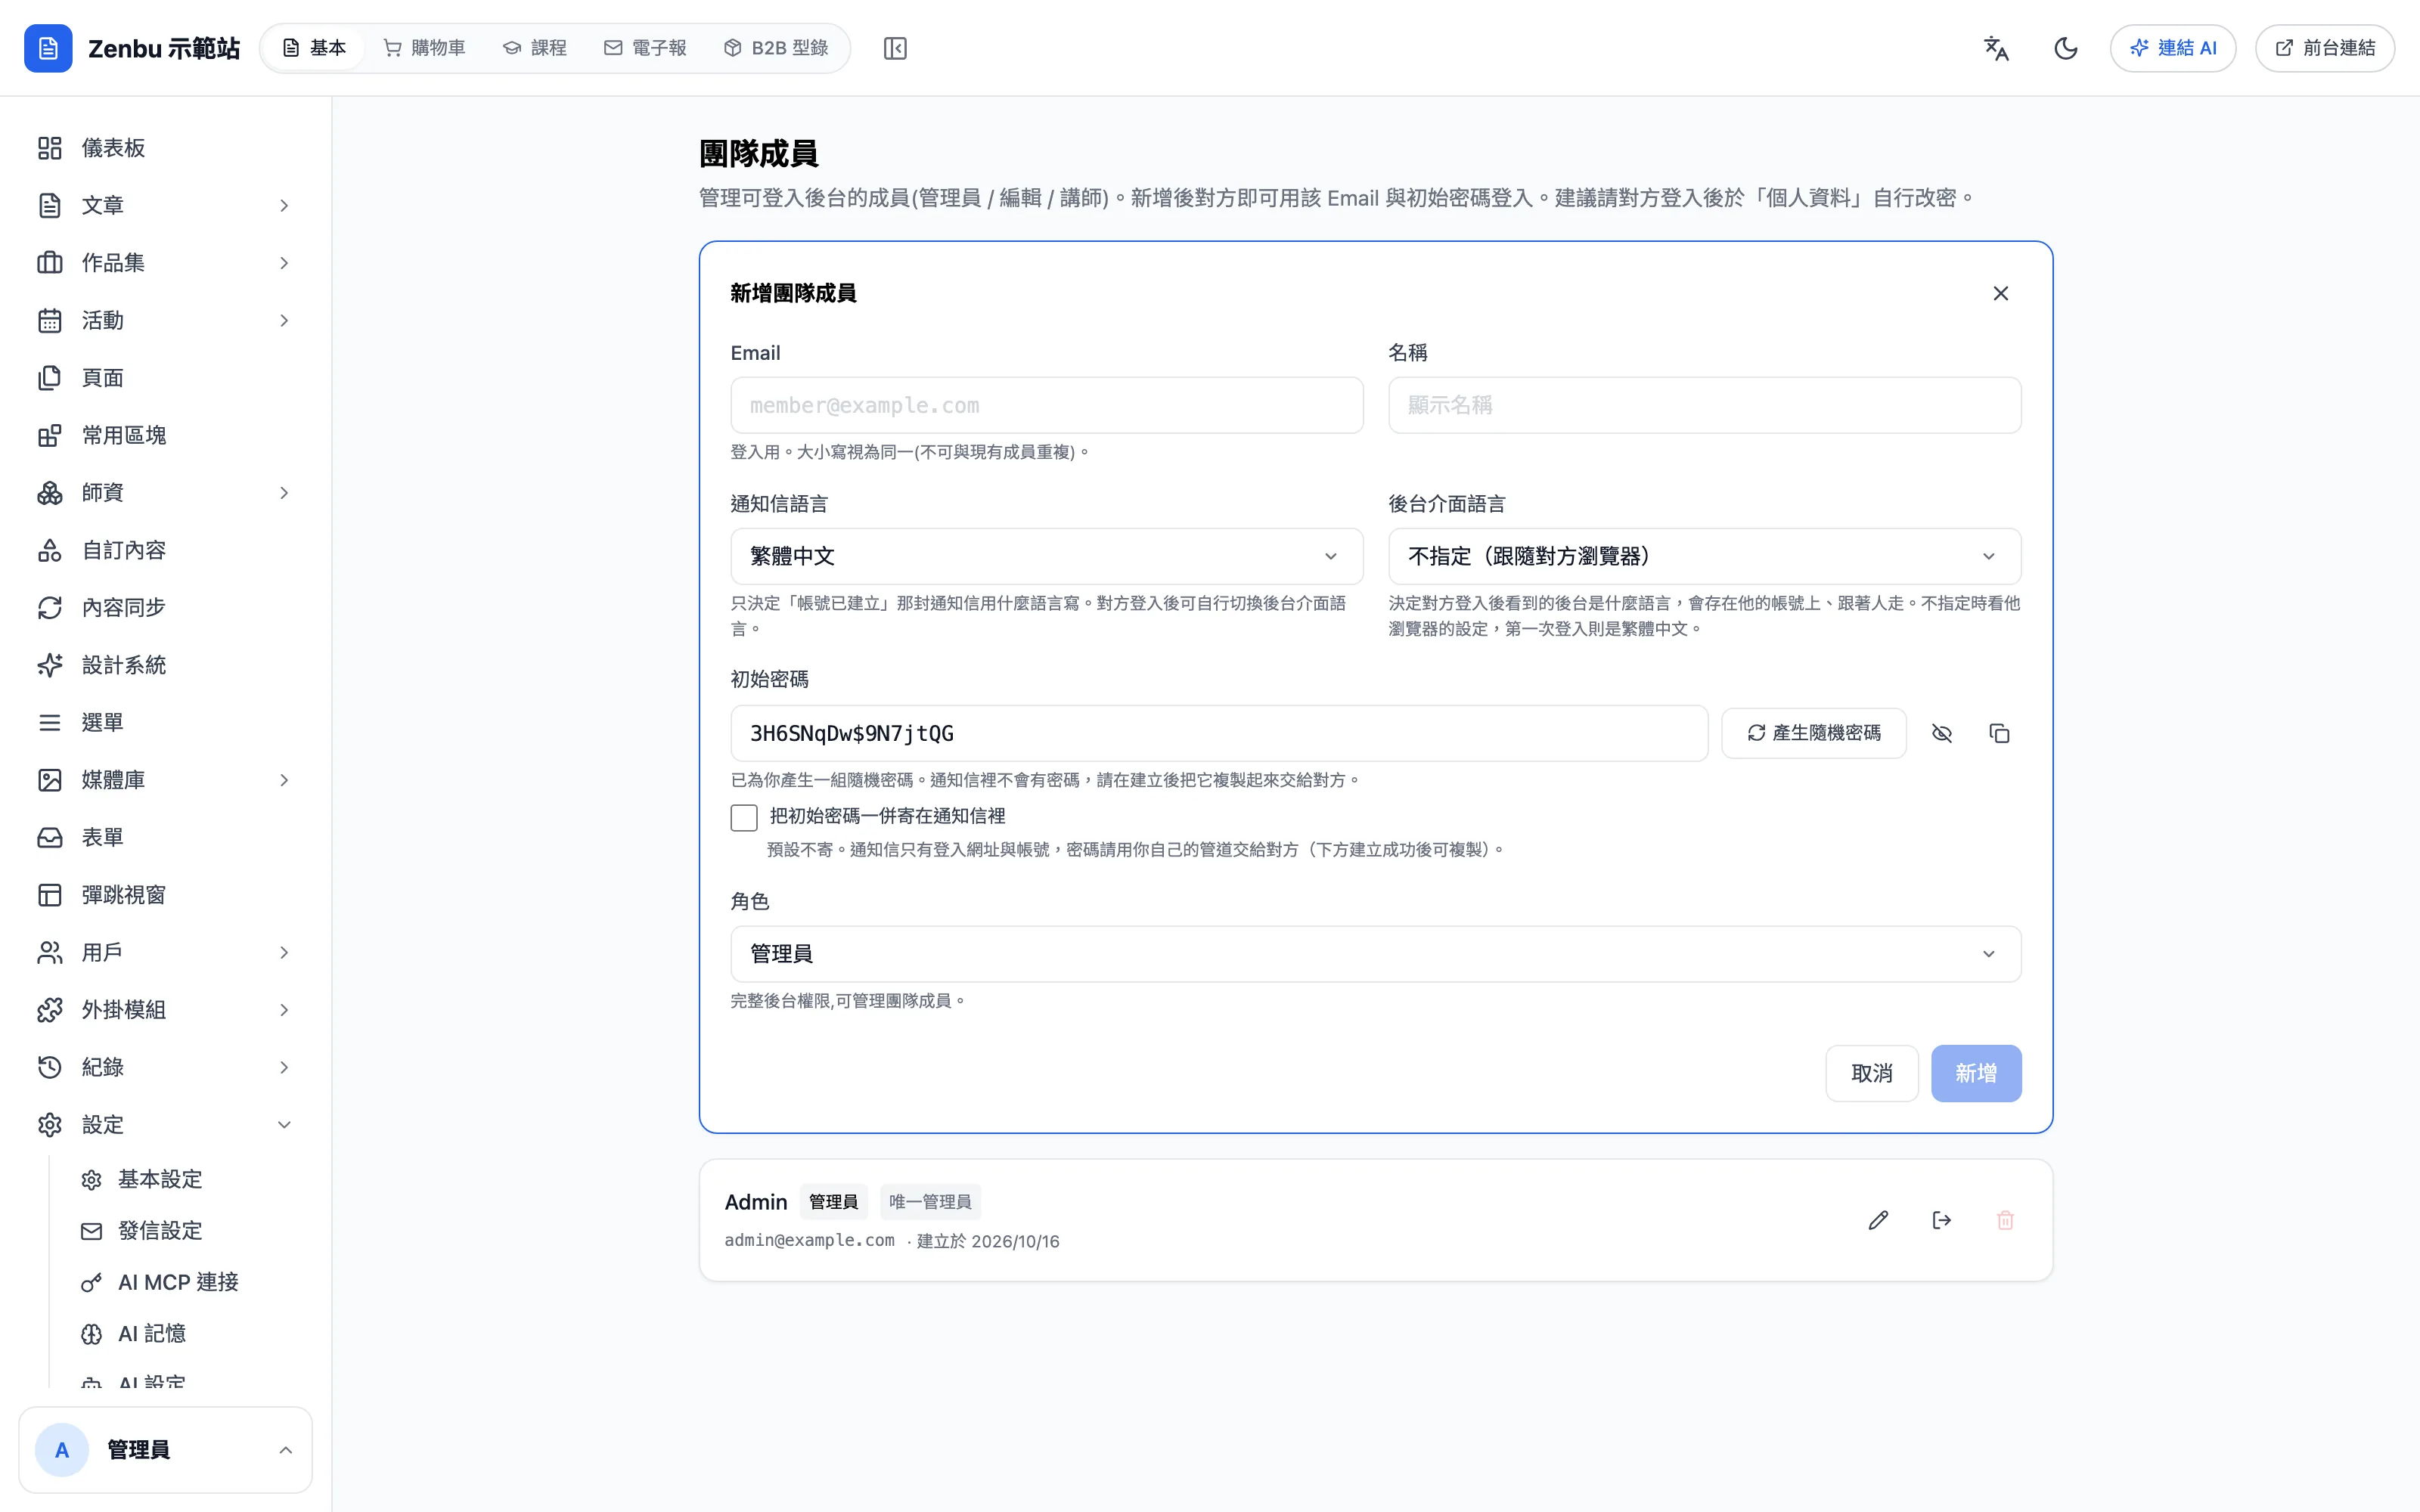Open 選單 in the sidebar
Screen dimensions: 2420x1512
click(x=166, y=723)
